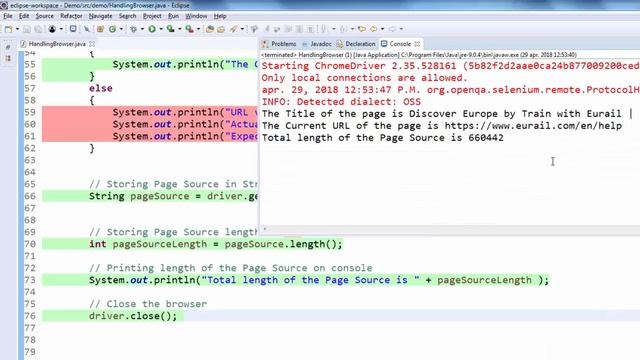Screen dimensions: 640x360
Task: Expand the Run dropdown arrow
Action: tap(161, 29)
